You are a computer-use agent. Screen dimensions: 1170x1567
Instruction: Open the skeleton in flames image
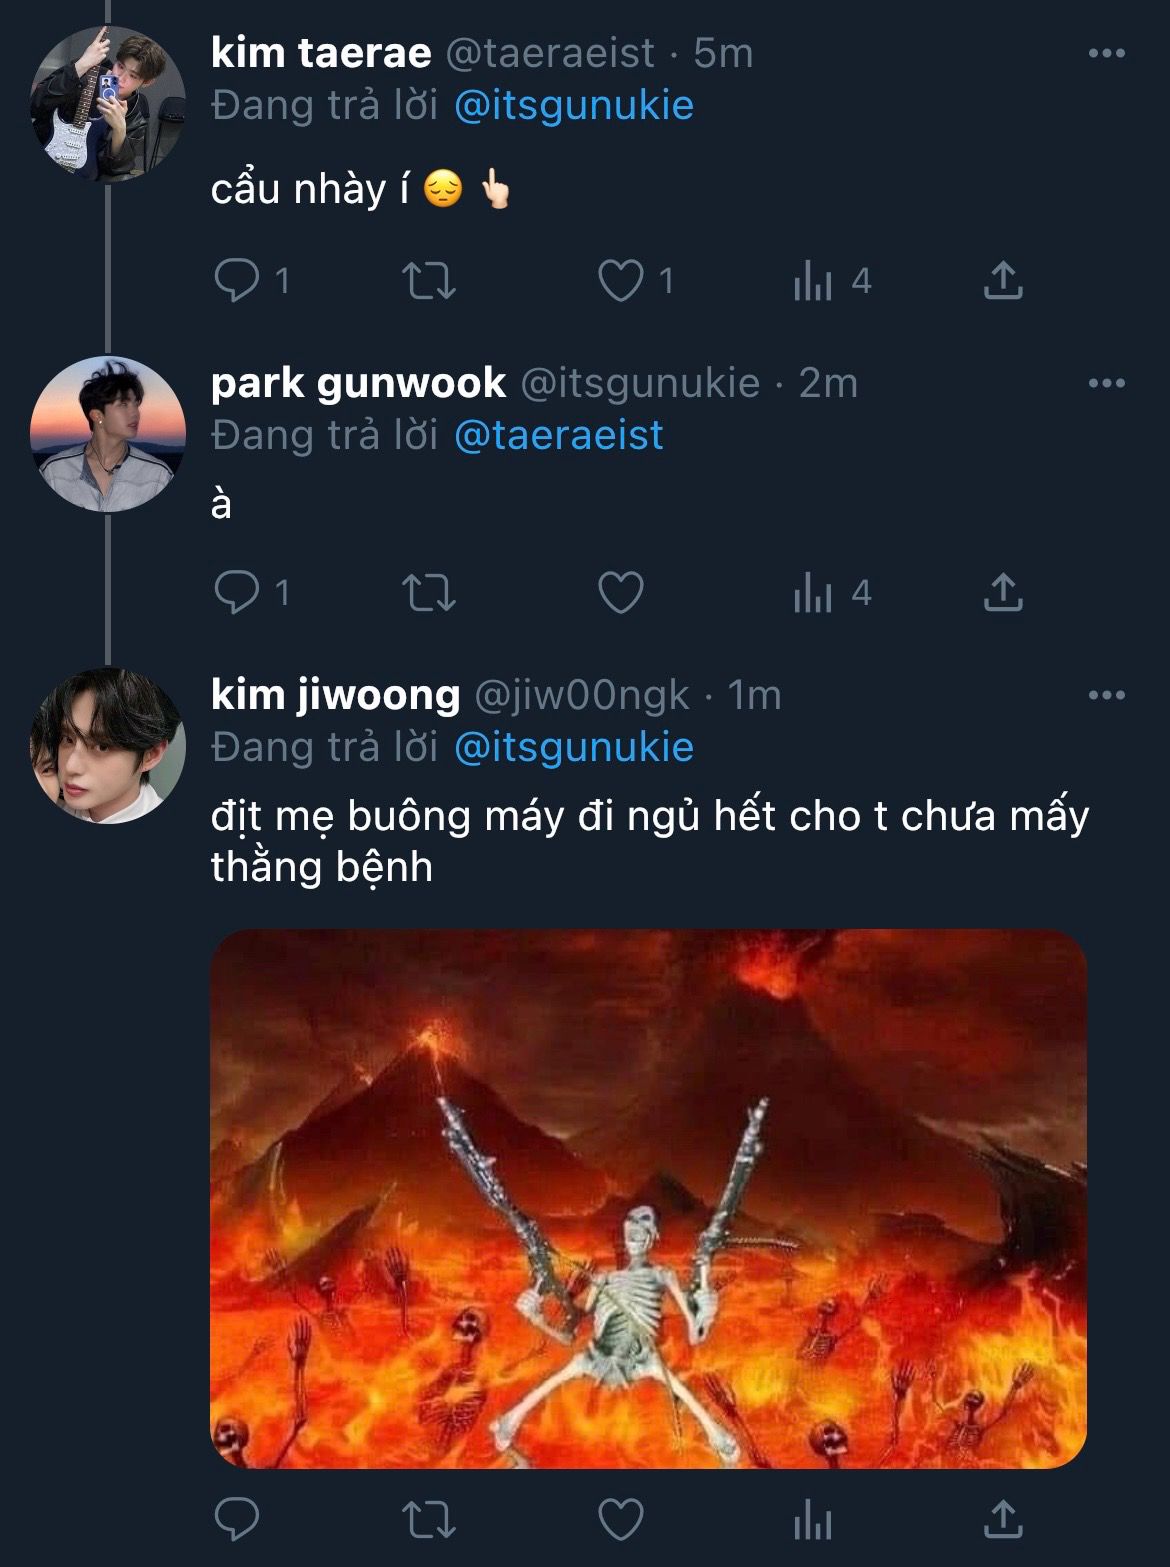(x=648, y=1198)
